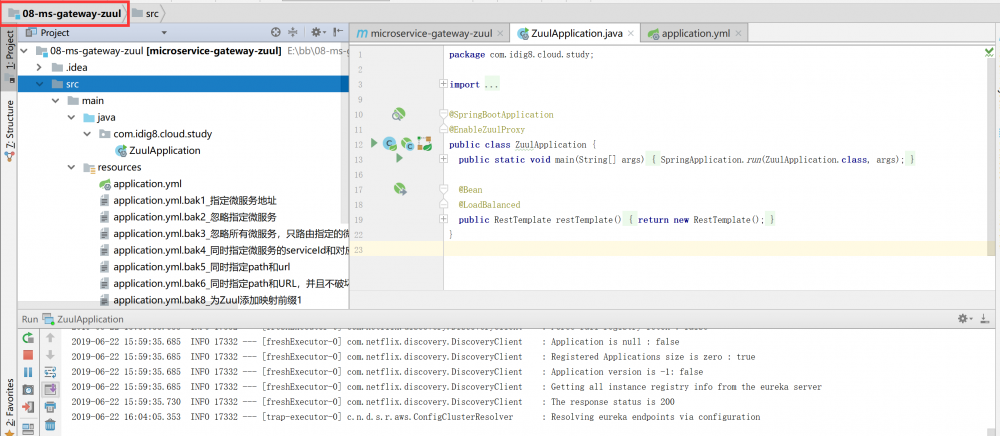Screen dimensions: 1000x436
Task: Close the ZuulApplication.java editor tab
Action: point(630,33)
